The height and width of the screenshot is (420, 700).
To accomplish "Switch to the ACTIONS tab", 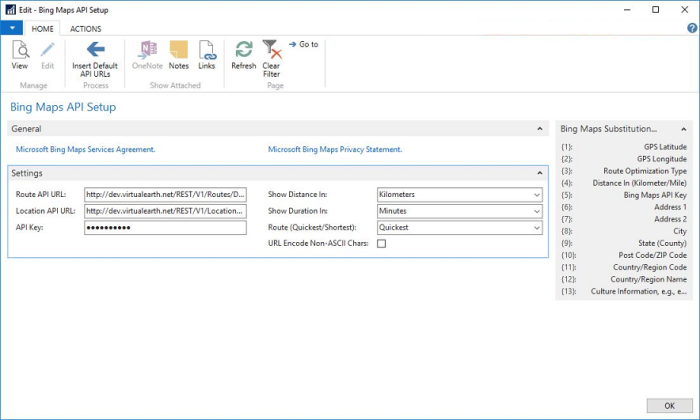I will [x=85, y=29].
